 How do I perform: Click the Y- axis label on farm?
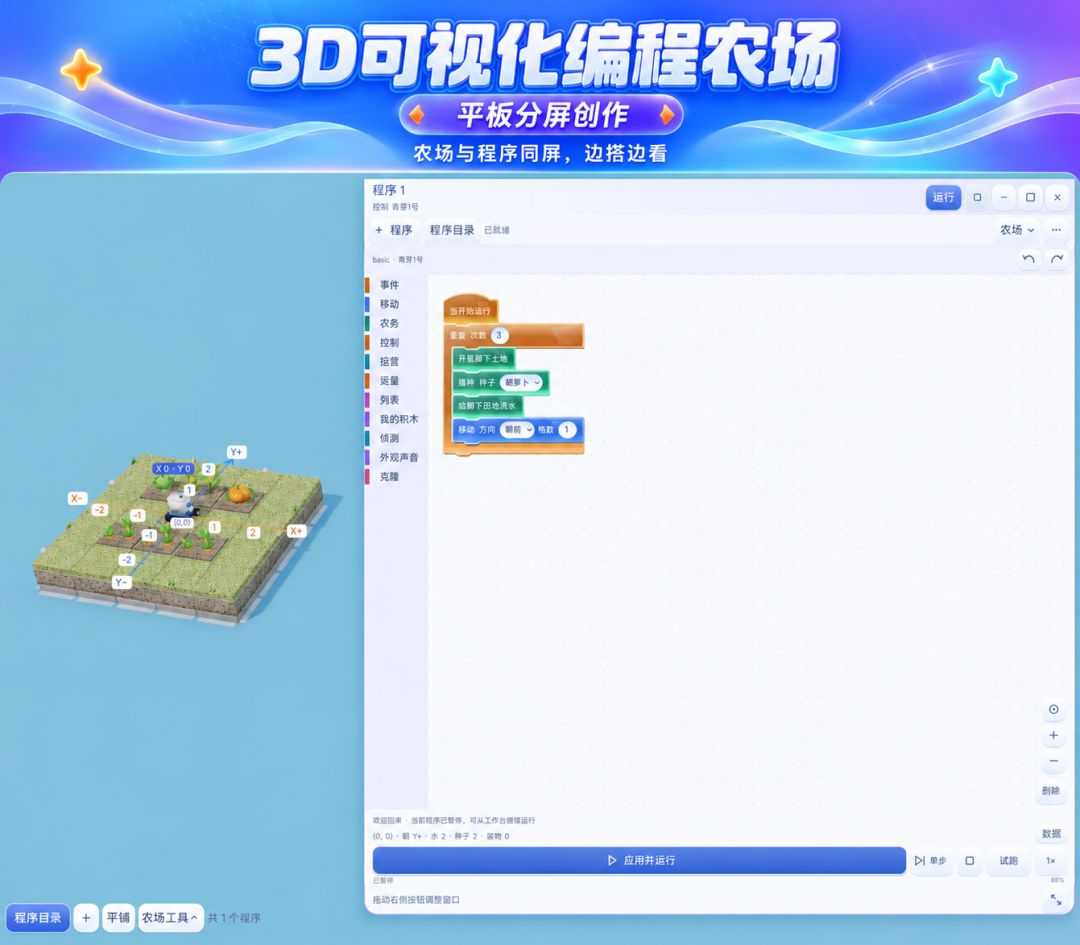coord(122,583)
